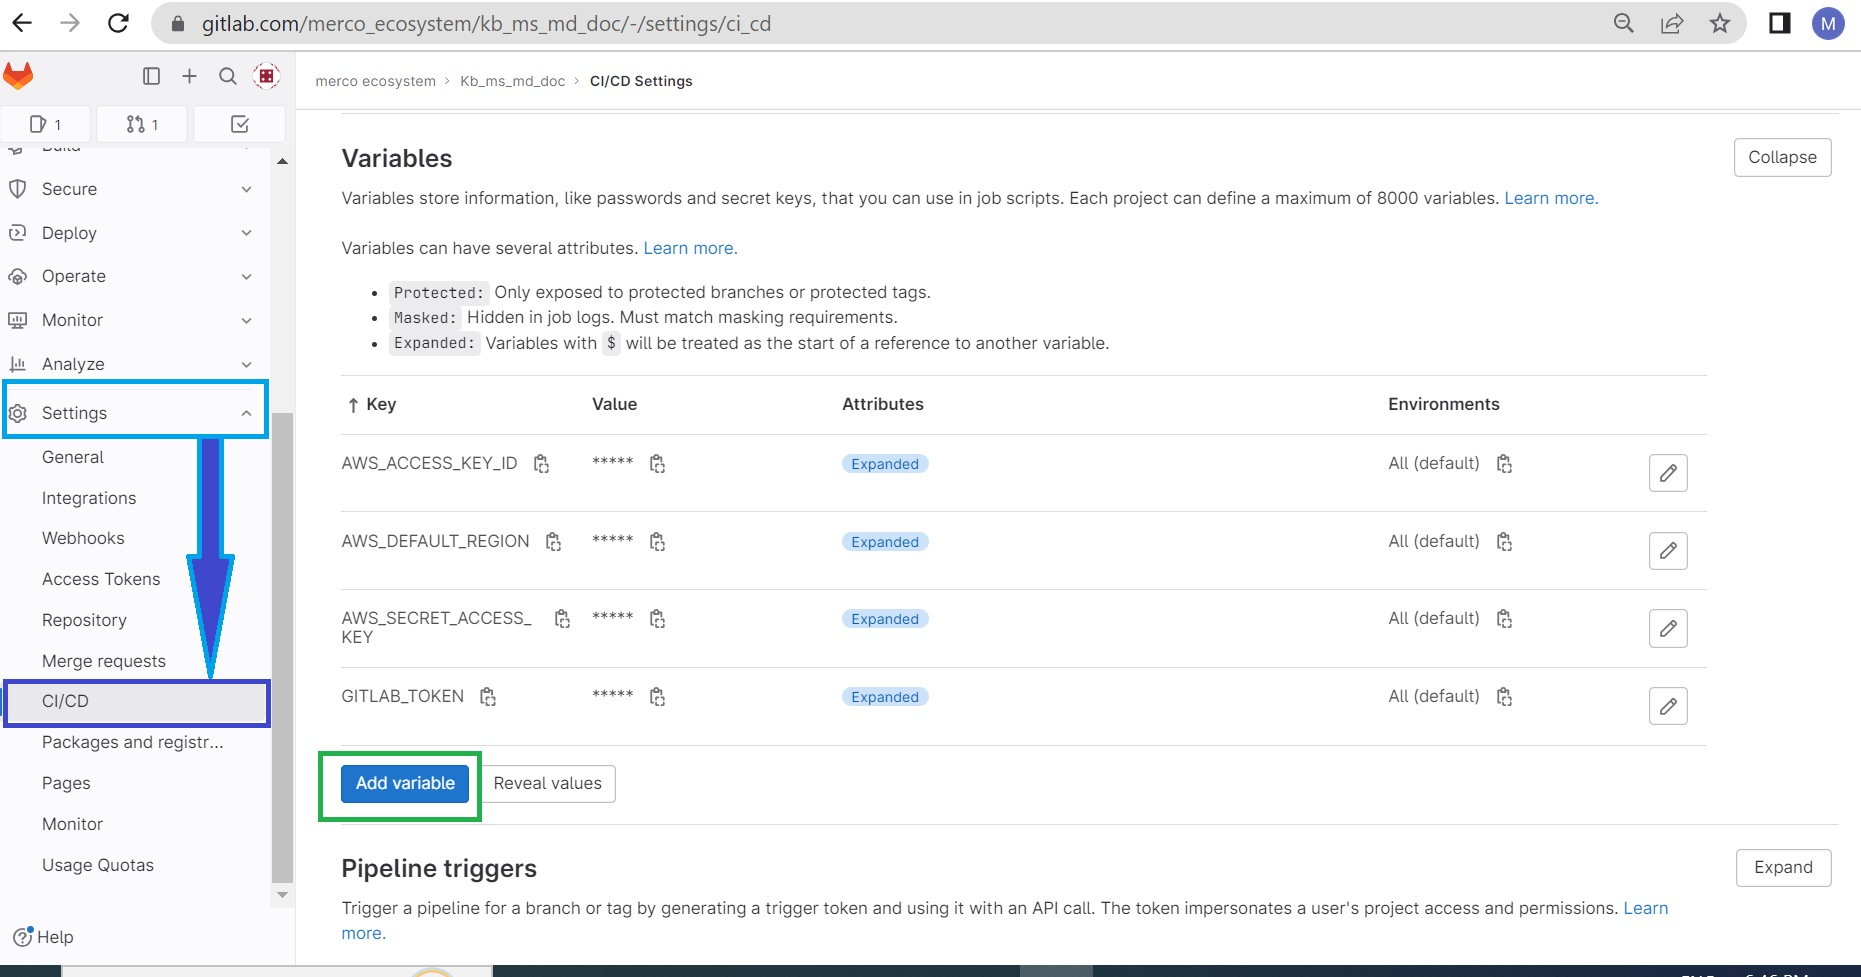Click the sidebar scrollbar thumb

(282, 648)
